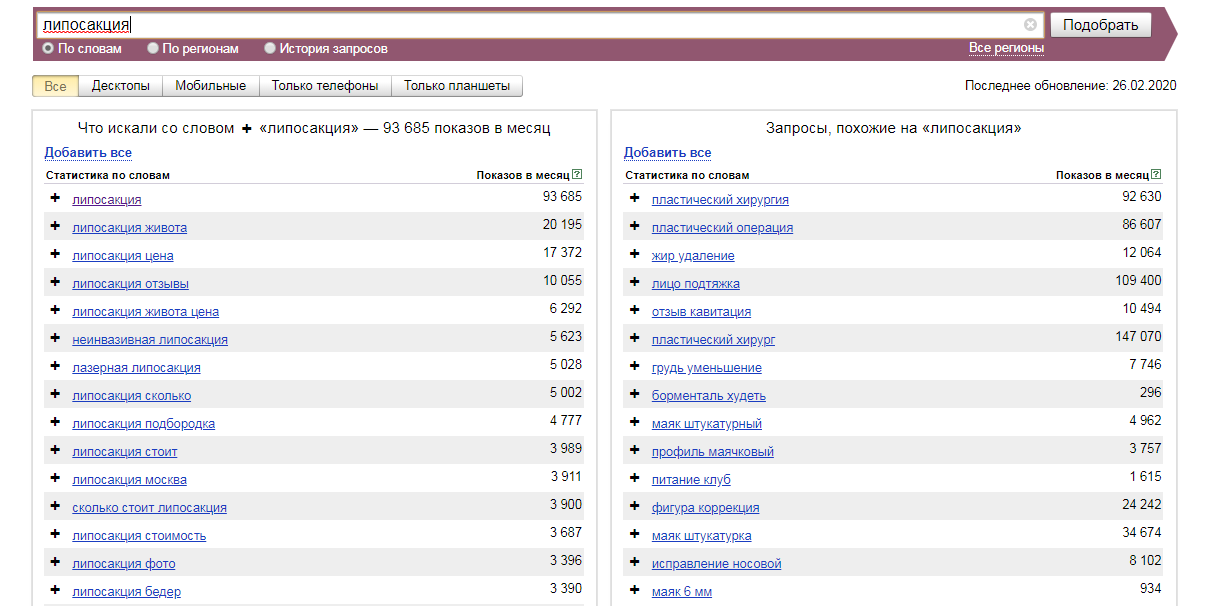Screen dimensions: 1226x606
Task: Add лазерная липосакция via its plus icon
Action: 55,366
